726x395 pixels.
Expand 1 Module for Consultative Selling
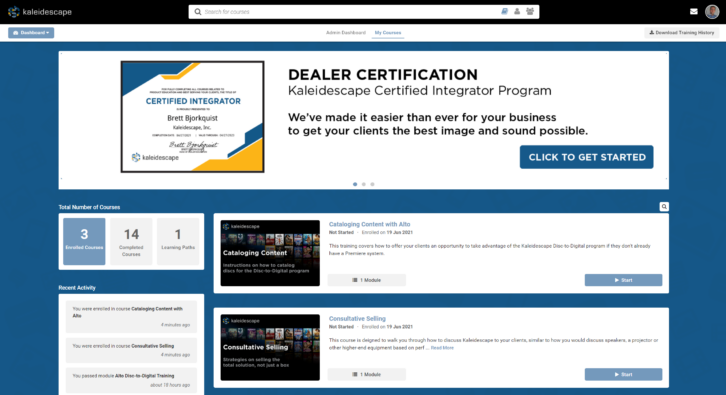pyautogui.click(x=367, y=375)
